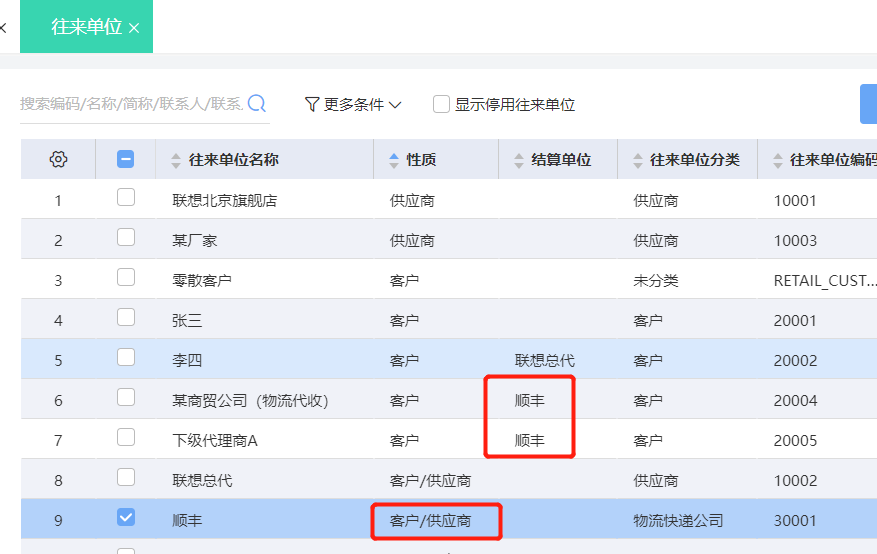The width and height of the screenshot is (877, 554).
Task: Click the code 20002
Action: click(x=795, y=361)
